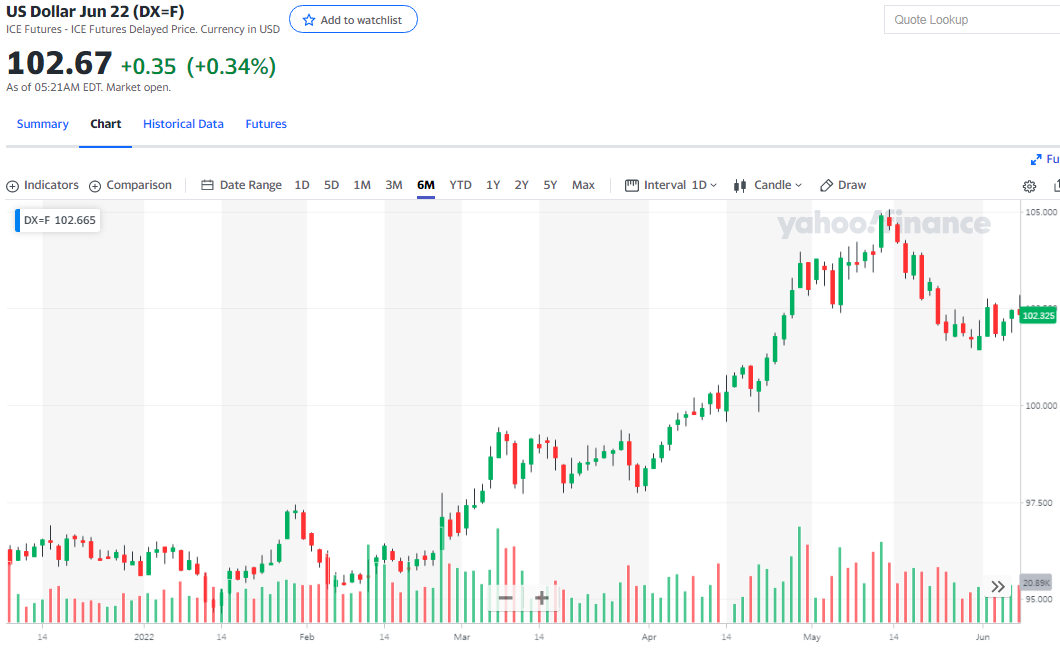Click the Feb date axis label
Image resolution: width=1060 pixels, height=651 pixels.
(x=307, y=637)
